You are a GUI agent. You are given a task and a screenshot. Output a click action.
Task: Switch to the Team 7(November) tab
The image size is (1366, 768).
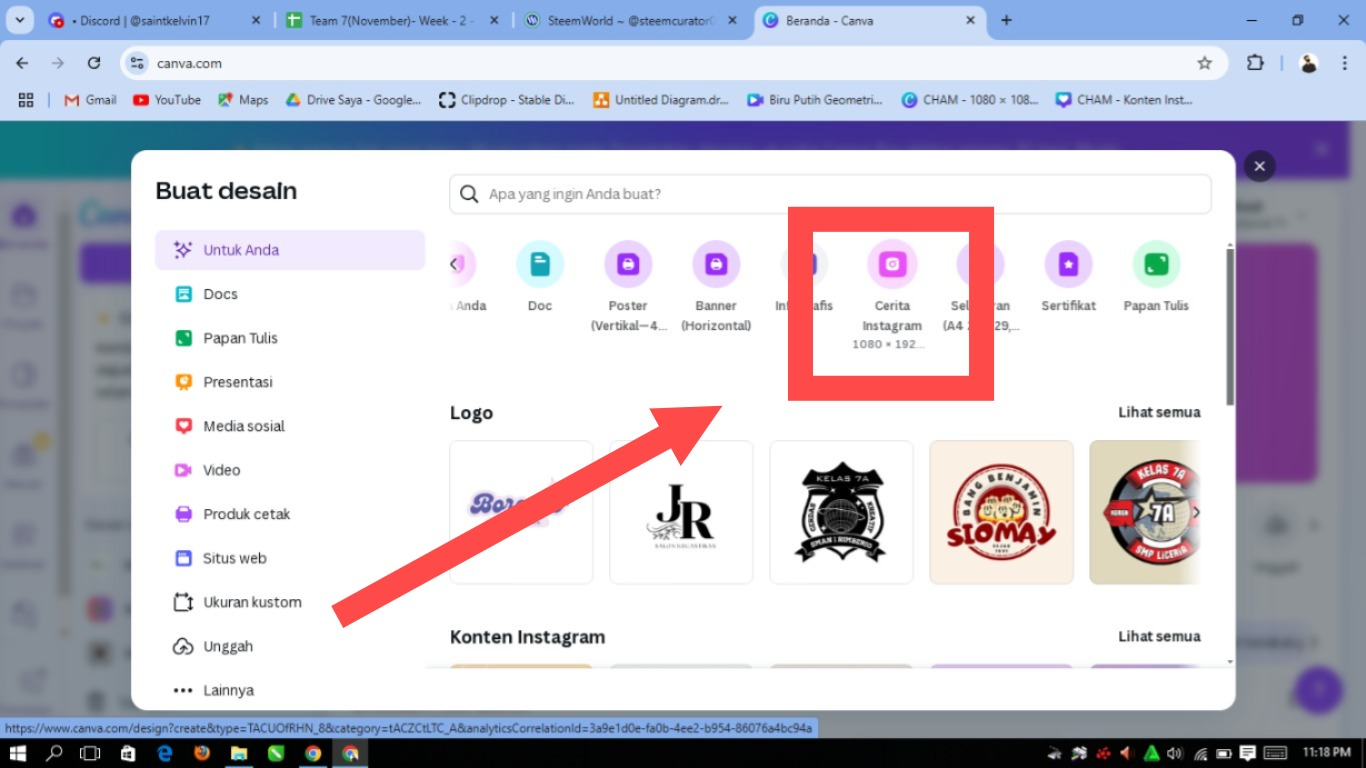392,20
